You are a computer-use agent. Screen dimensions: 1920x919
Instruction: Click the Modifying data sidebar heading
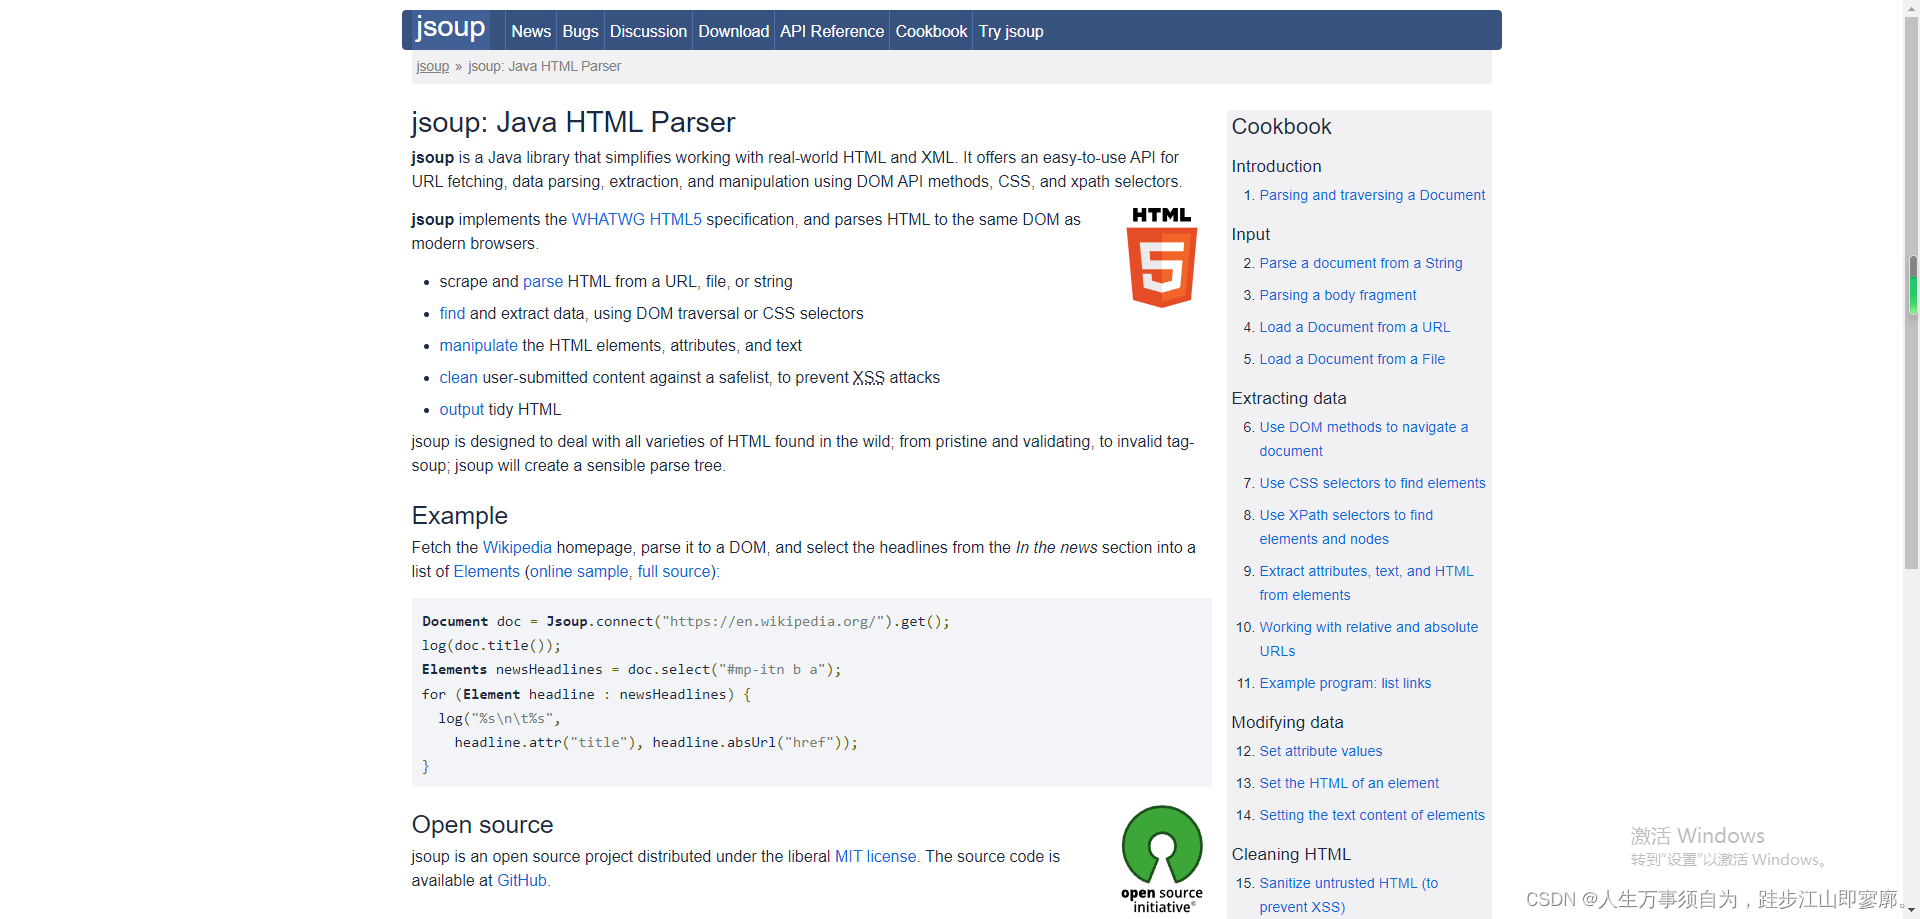coord(1287,722)
